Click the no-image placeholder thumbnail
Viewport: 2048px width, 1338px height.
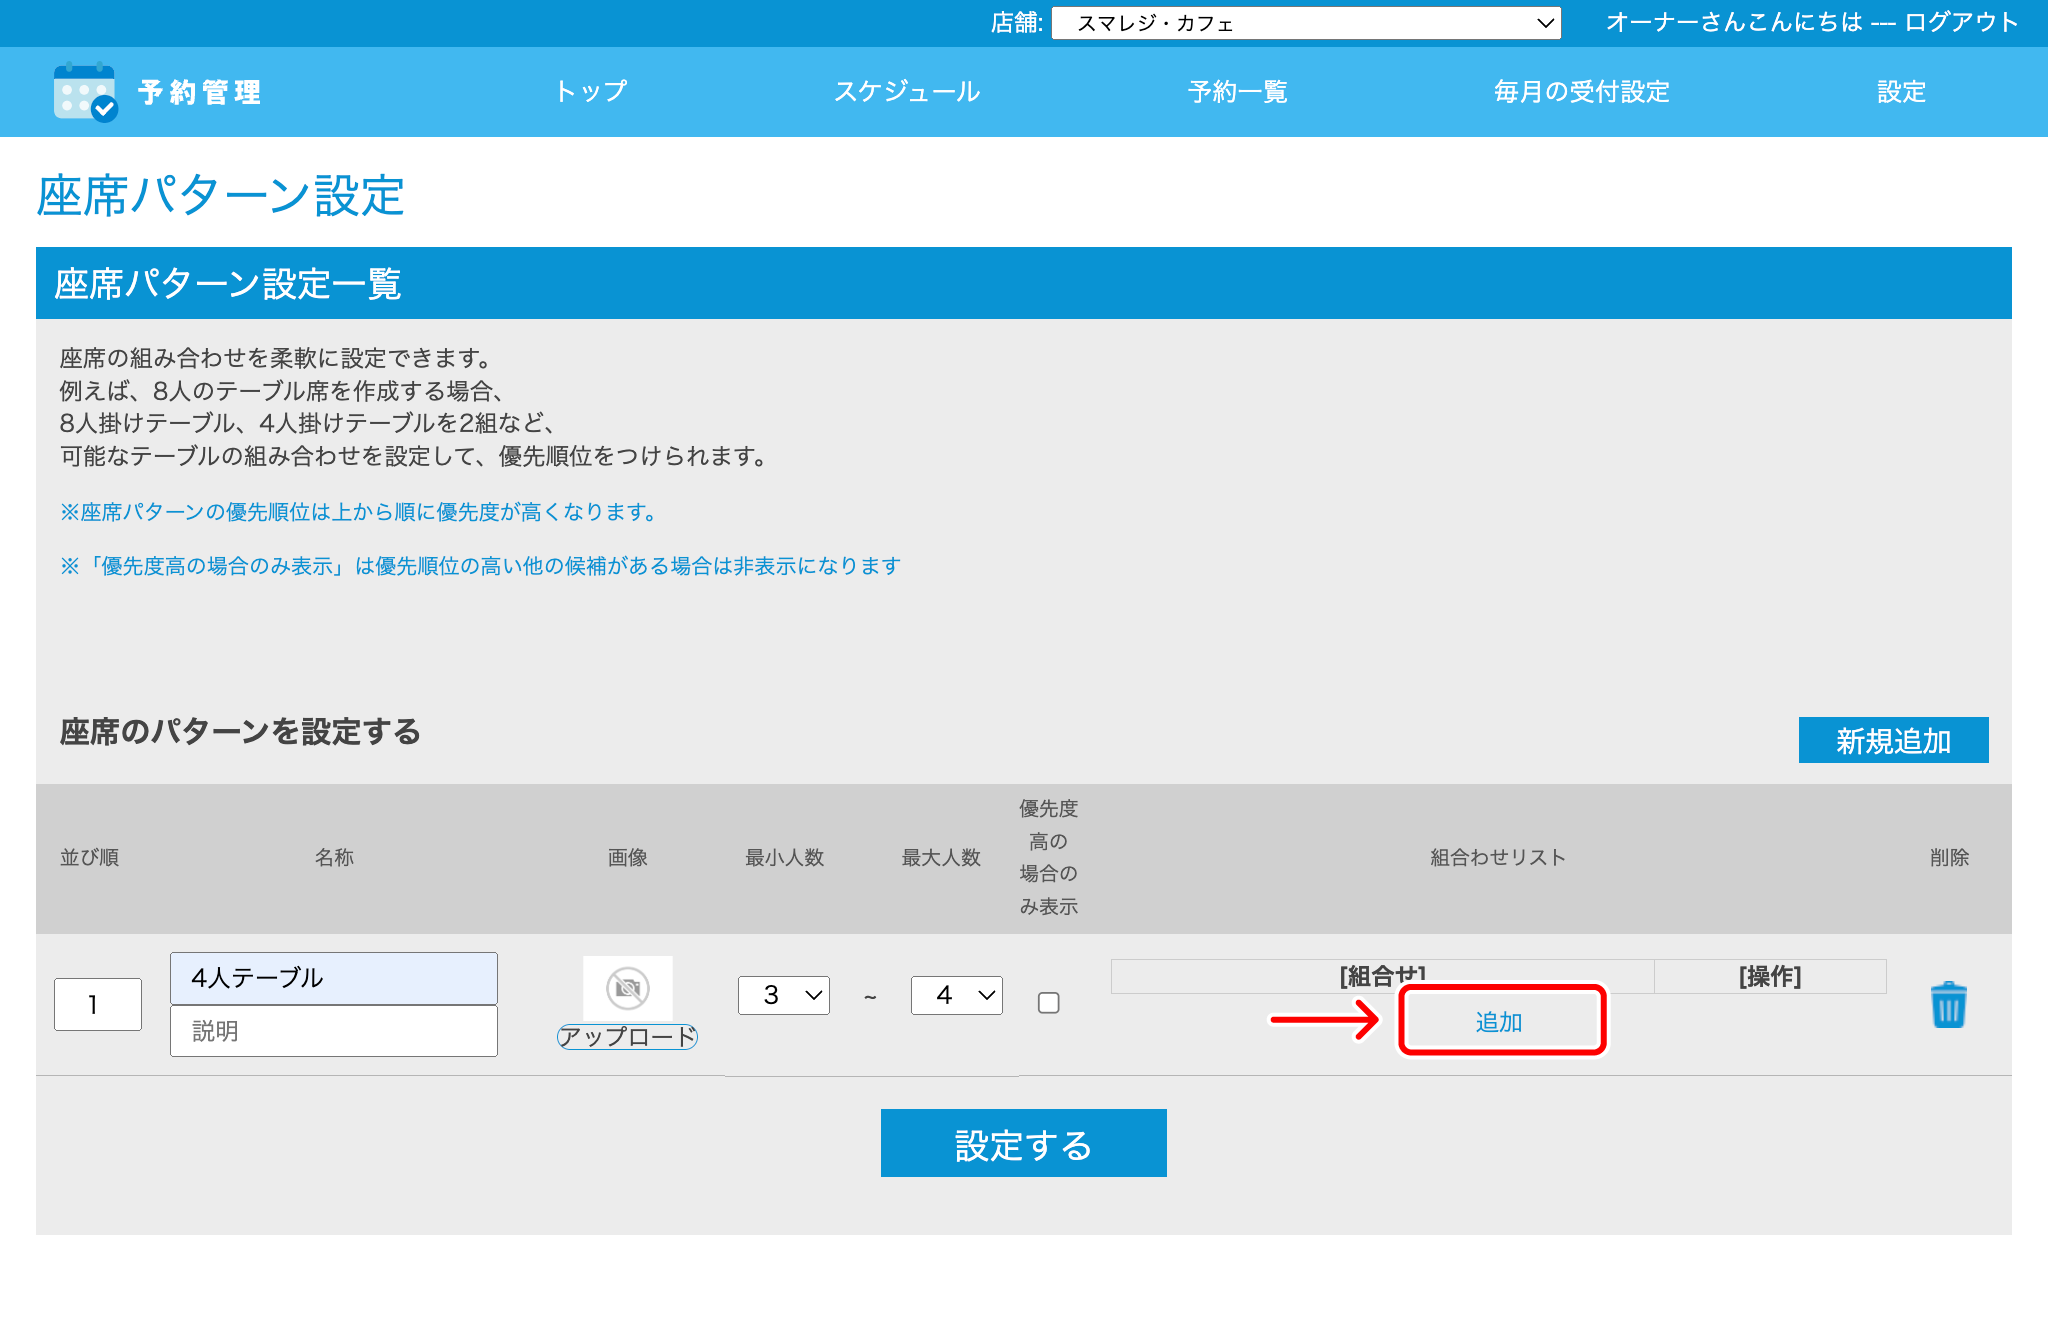tap(628, 988)
